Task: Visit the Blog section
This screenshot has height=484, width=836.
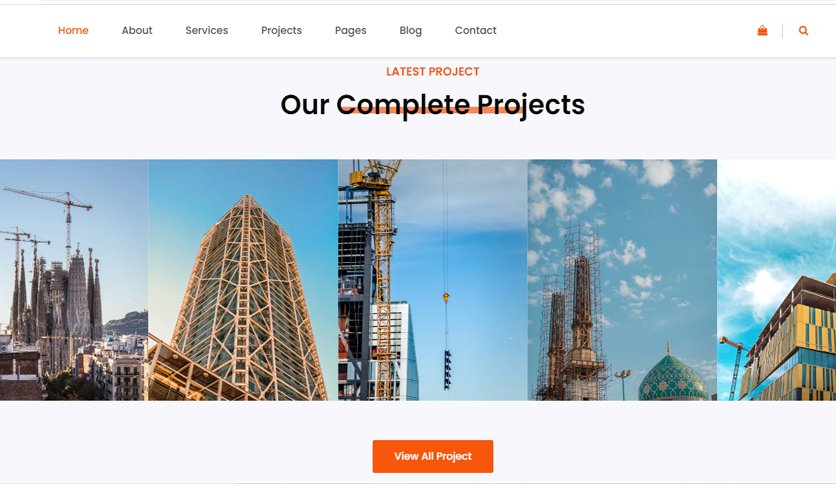Action: (x=411, y=30)
